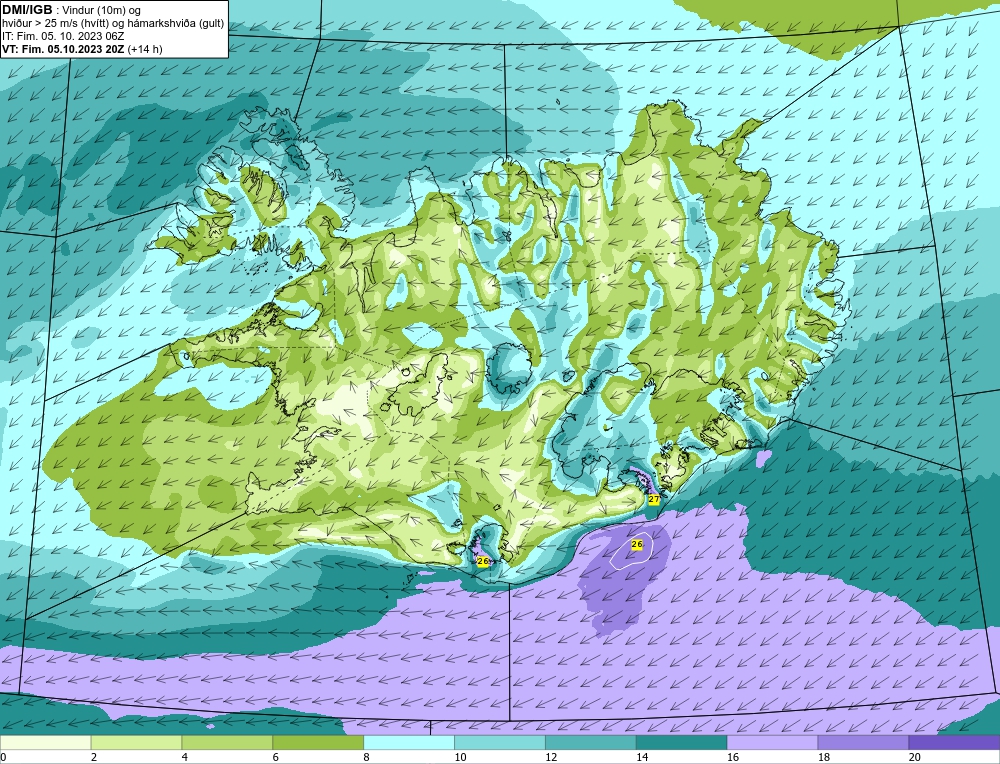Image resolution: width=1000 pixels, height=764 pixels.
Task: Click the 'IT: Fim. 05. 10. 2023 06Z' text
Action: (x=63, y=36)
